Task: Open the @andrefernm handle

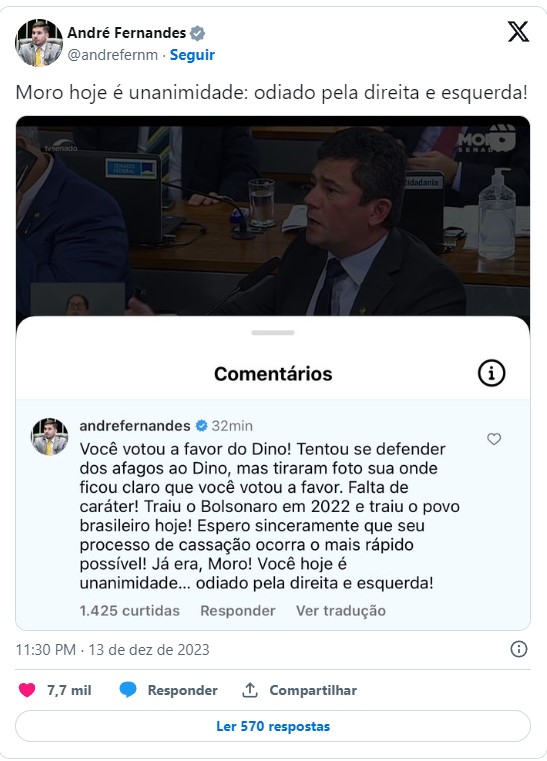Action: [x=113, y=55]
